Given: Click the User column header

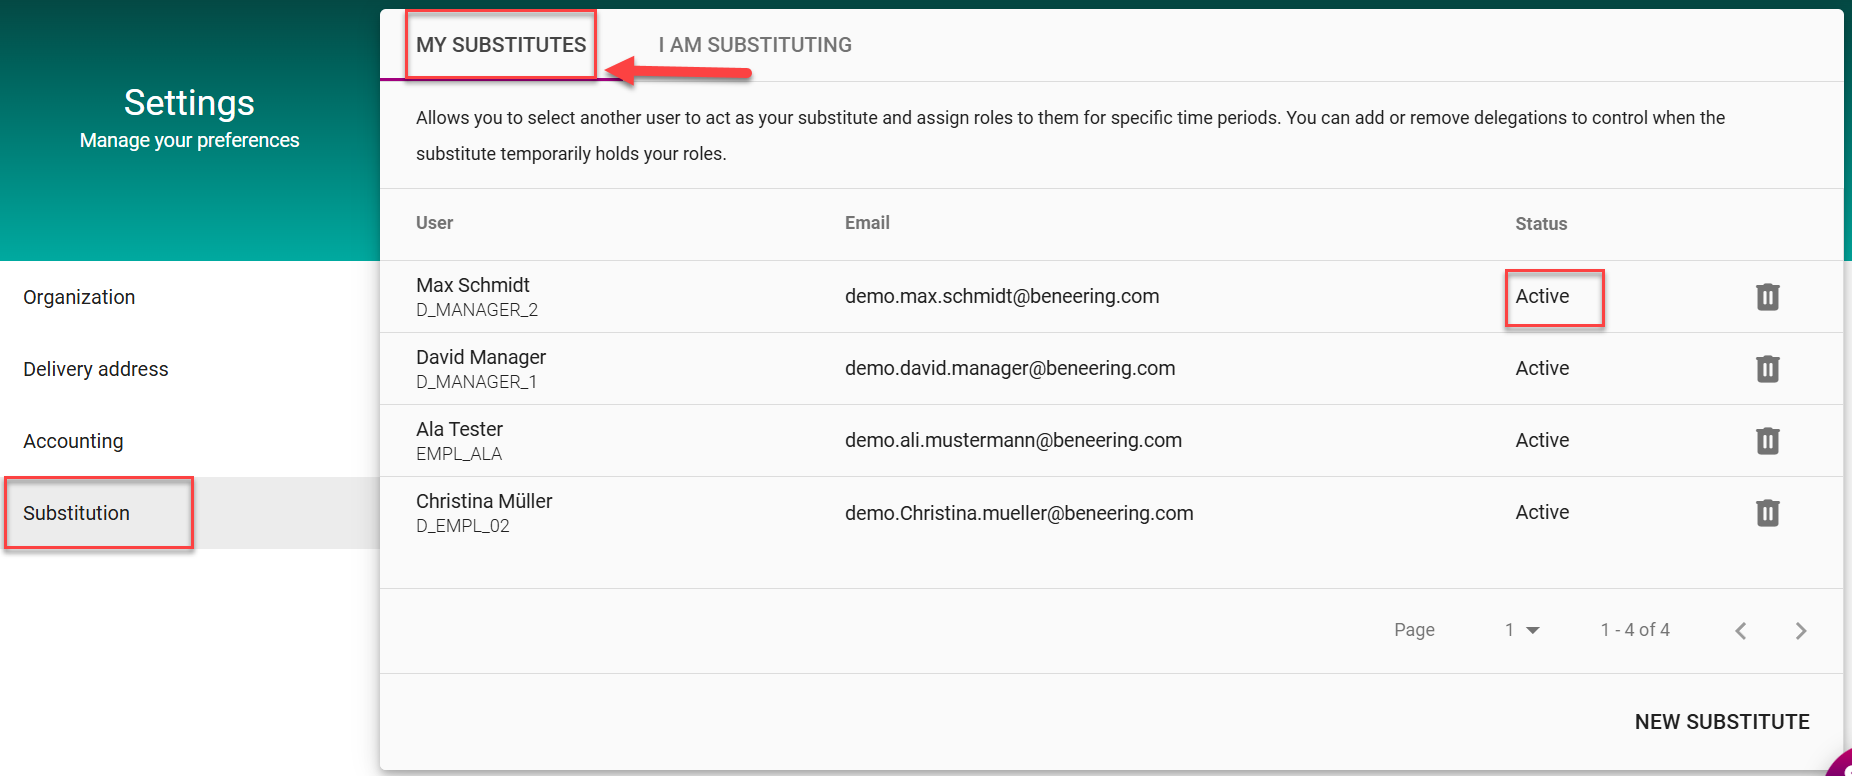Looking at the screenshot, I should coord(434,223).
